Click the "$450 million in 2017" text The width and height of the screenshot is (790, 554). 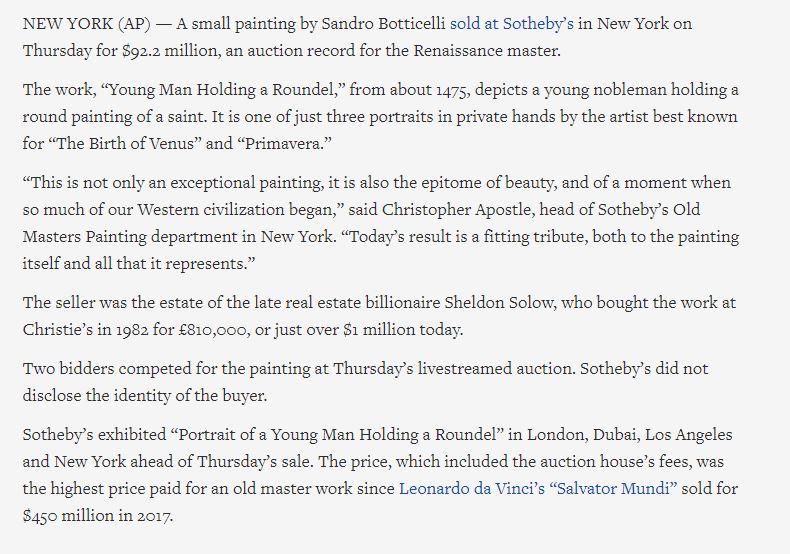(97, 516)
